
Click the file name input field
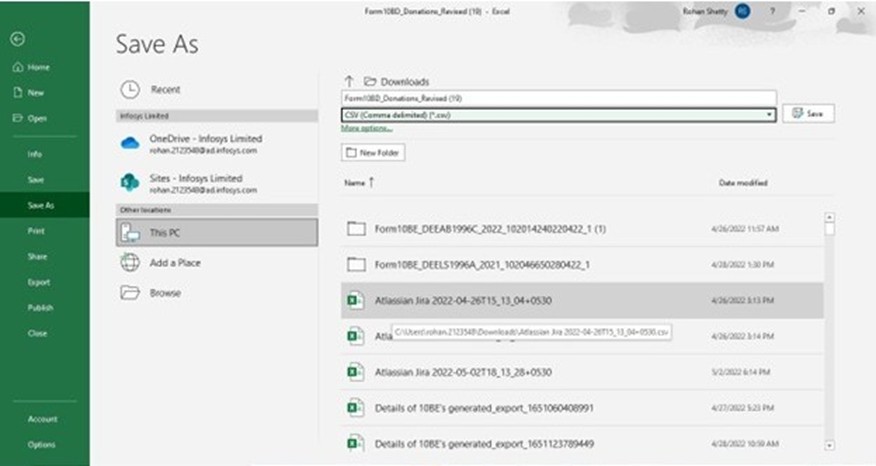pyautogui.click(x=558, y=98)
